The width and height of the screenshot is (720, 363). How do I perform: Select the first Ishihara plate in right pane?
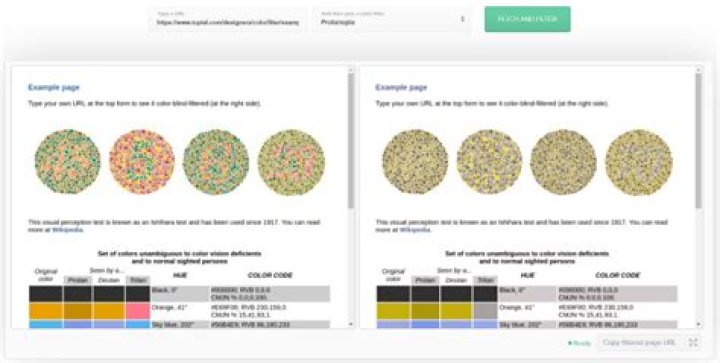pos(415,162)
